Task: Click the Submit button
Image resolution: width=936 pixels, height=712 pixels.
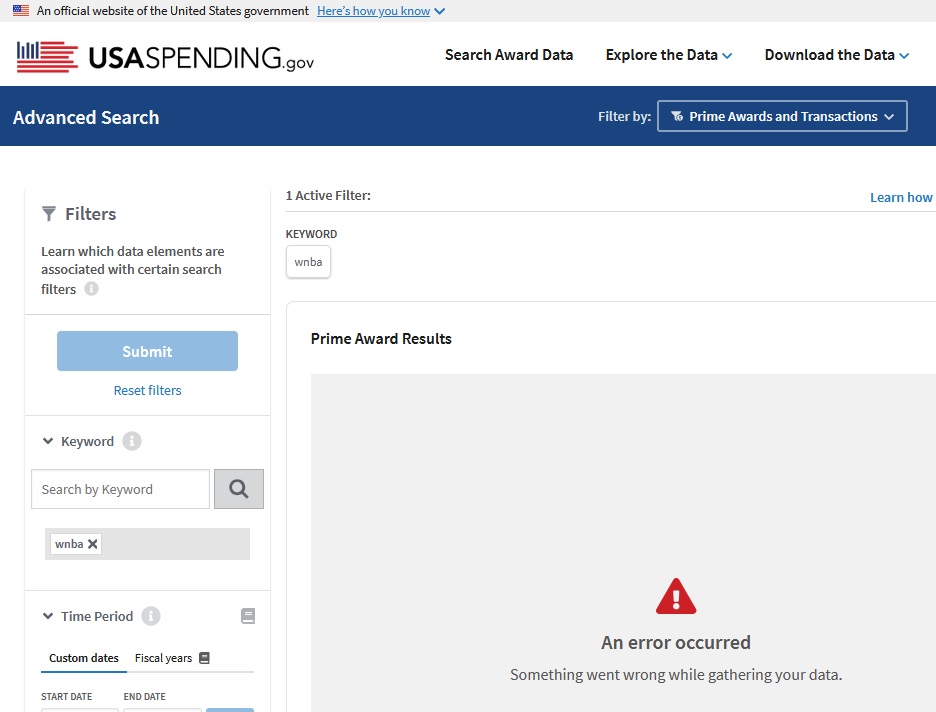Action: (x=147, y=351)
